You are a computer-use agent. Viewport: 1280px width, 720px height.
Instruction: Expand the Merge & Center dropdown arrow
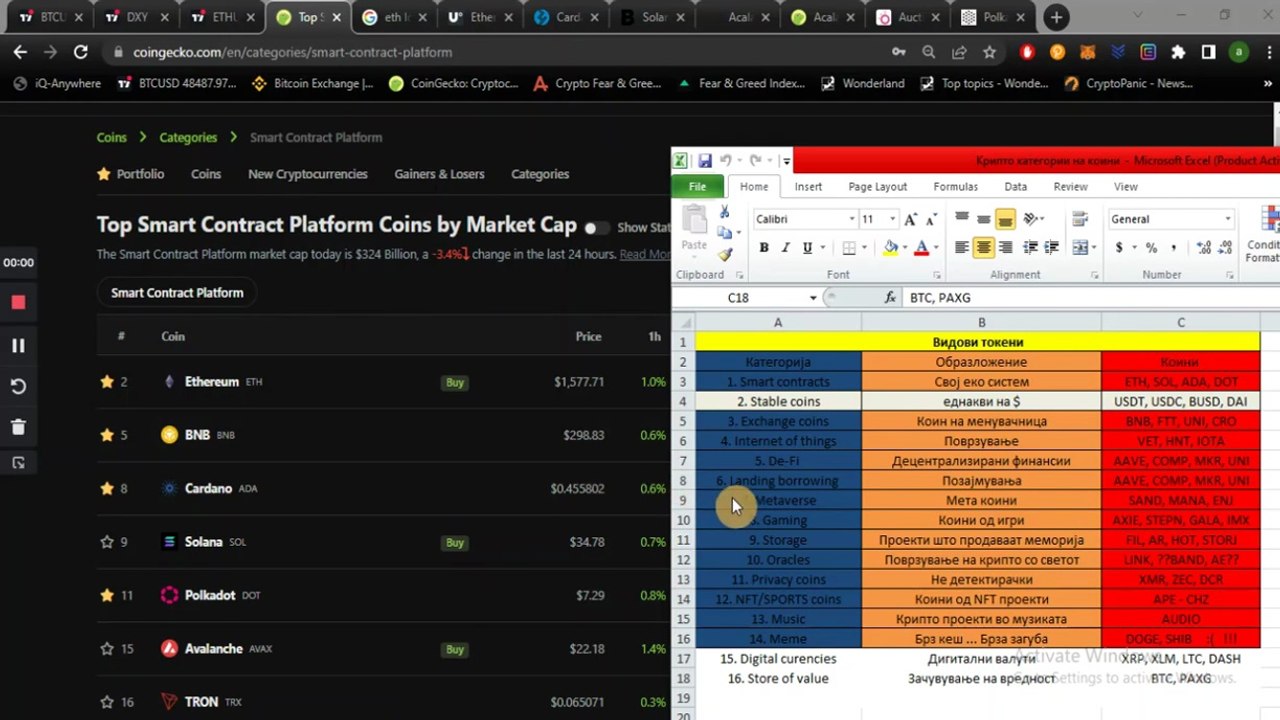click(x=1093, y=247)
